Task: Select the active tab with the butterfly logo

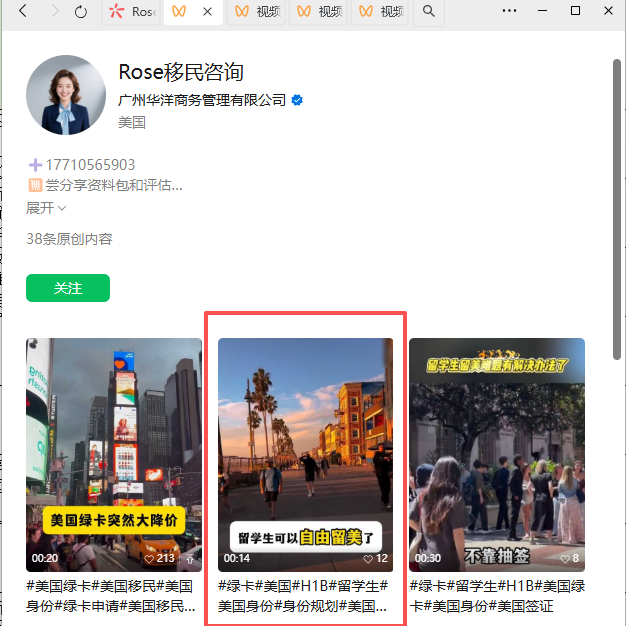Action: (179, 11)
